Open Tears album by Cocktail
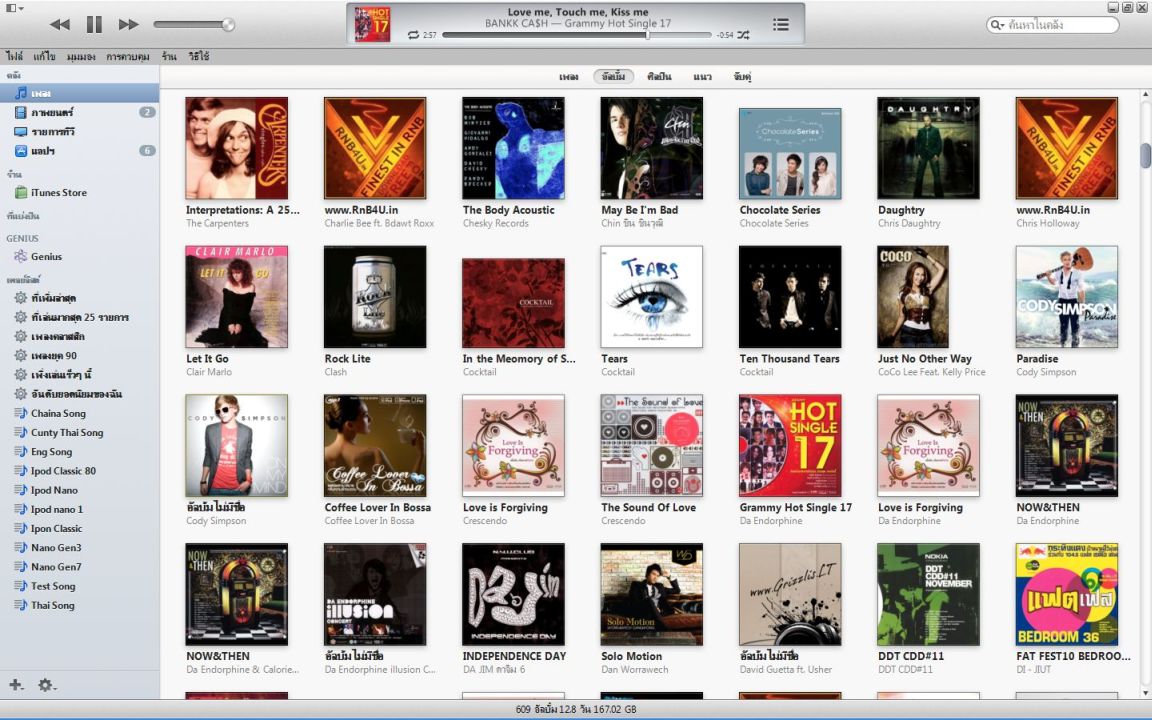The image size is (1152, 720). pos(652,297)
